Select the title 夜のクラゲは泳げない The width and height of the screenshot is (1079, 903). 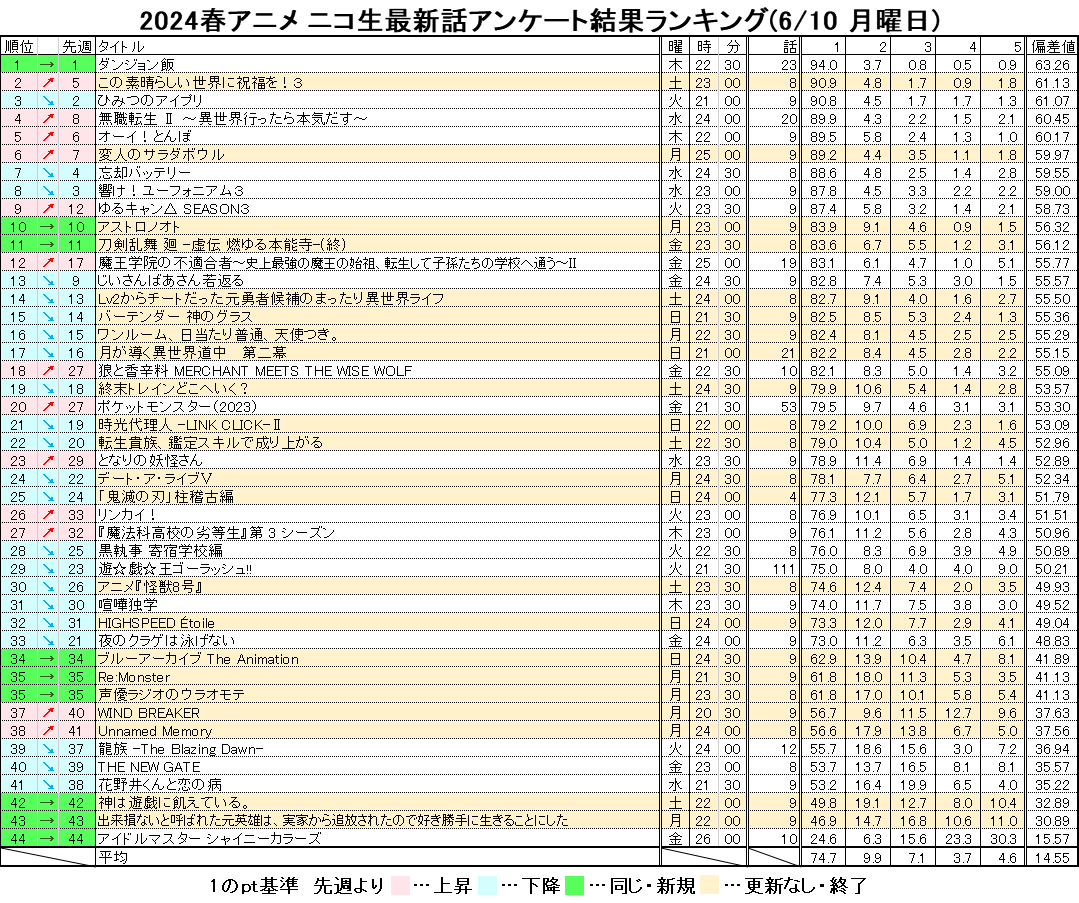167,641
